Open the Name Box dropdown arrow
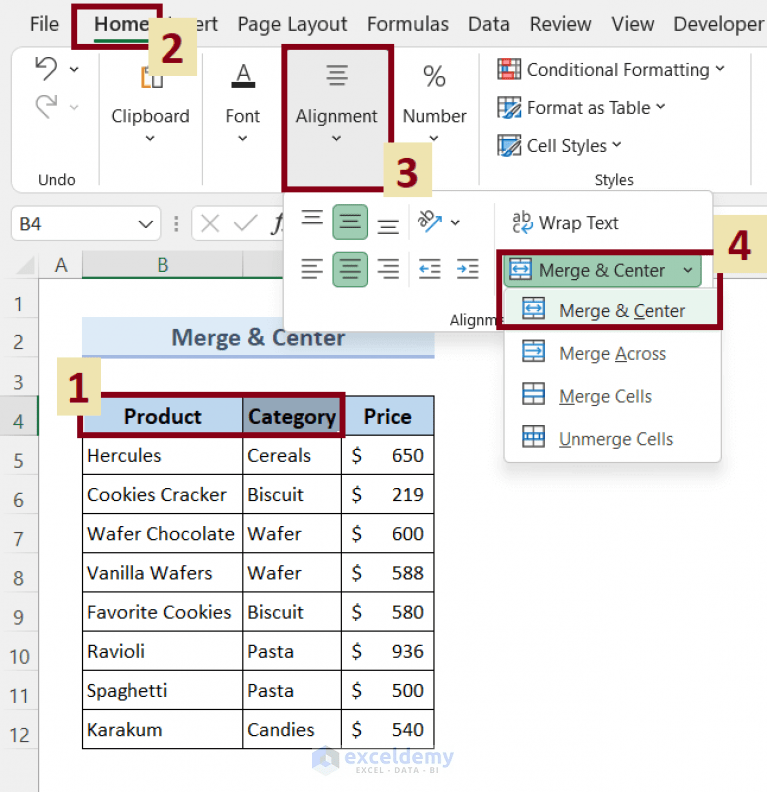Image resolution: width=767 pixels, height=792 pixels. 146,224
